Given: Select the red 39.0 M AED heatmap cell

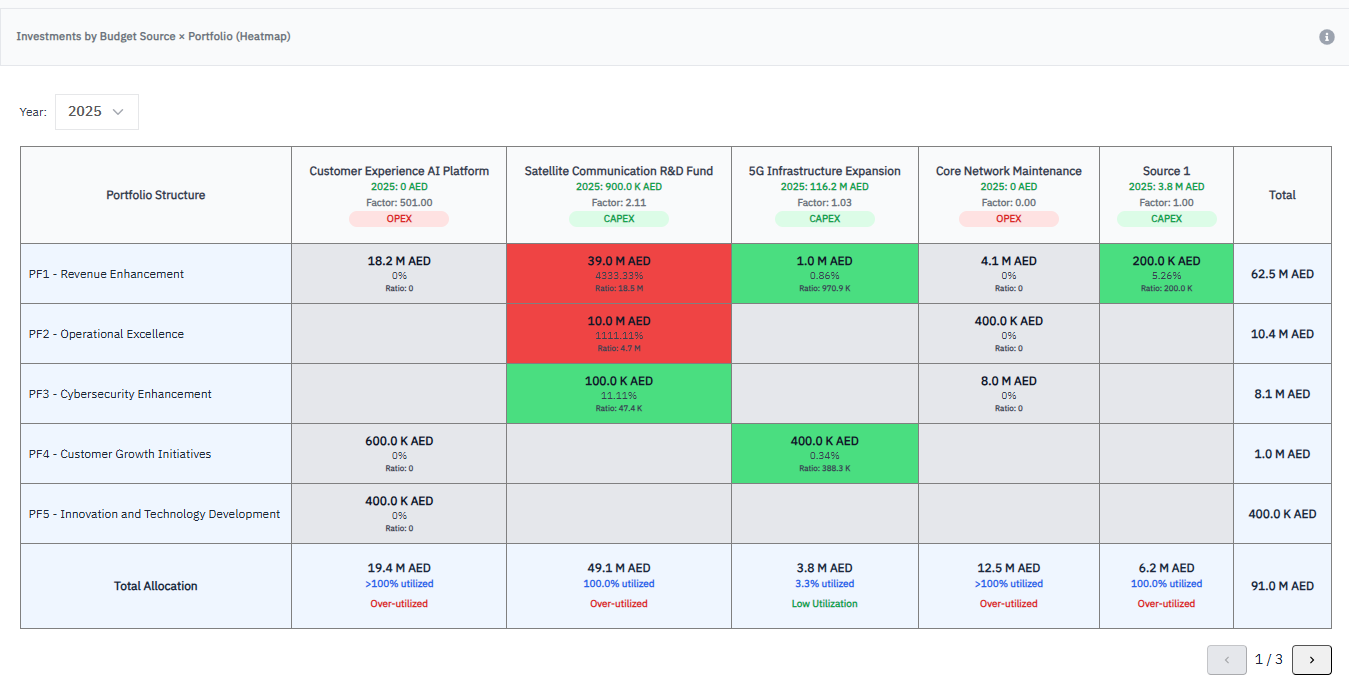Looking at the screenshot, I should [618, 273].
